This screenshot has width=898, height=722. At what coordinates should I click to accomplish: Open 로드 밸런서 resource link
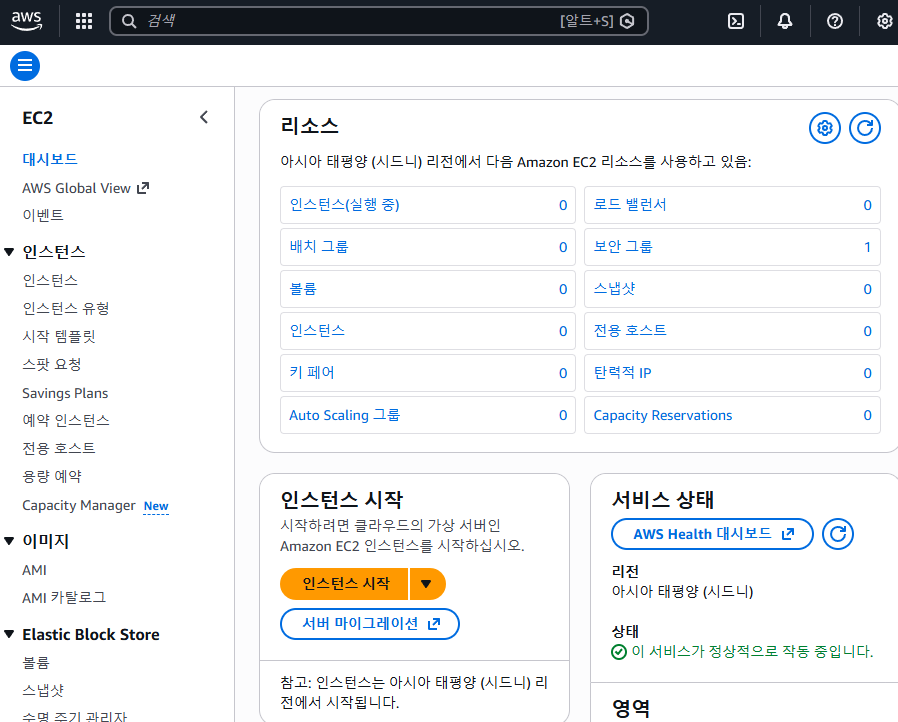pos(629,204)
